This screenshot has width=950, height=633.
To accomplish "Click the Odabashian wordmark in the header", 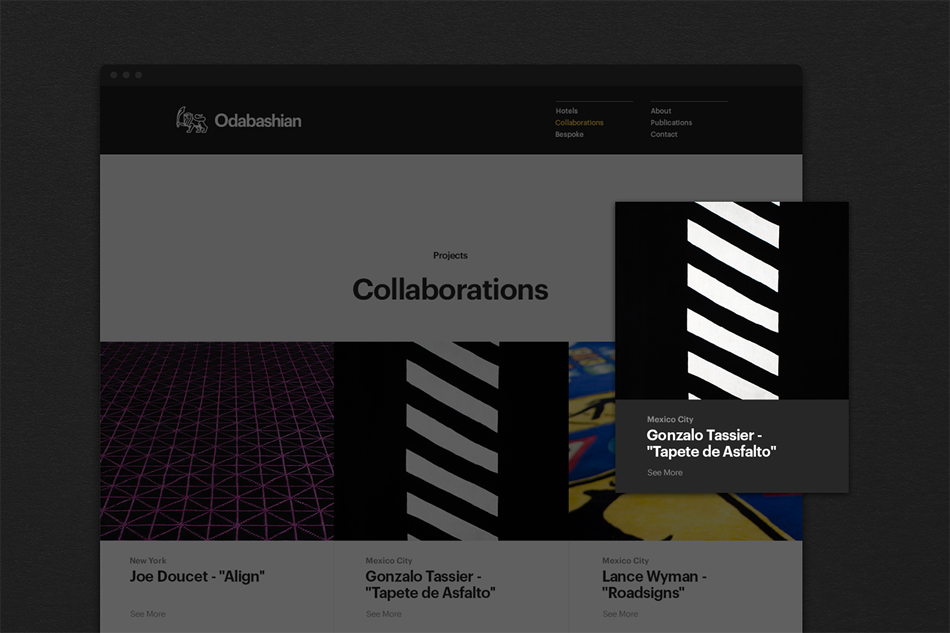I will tap(257, 121).
